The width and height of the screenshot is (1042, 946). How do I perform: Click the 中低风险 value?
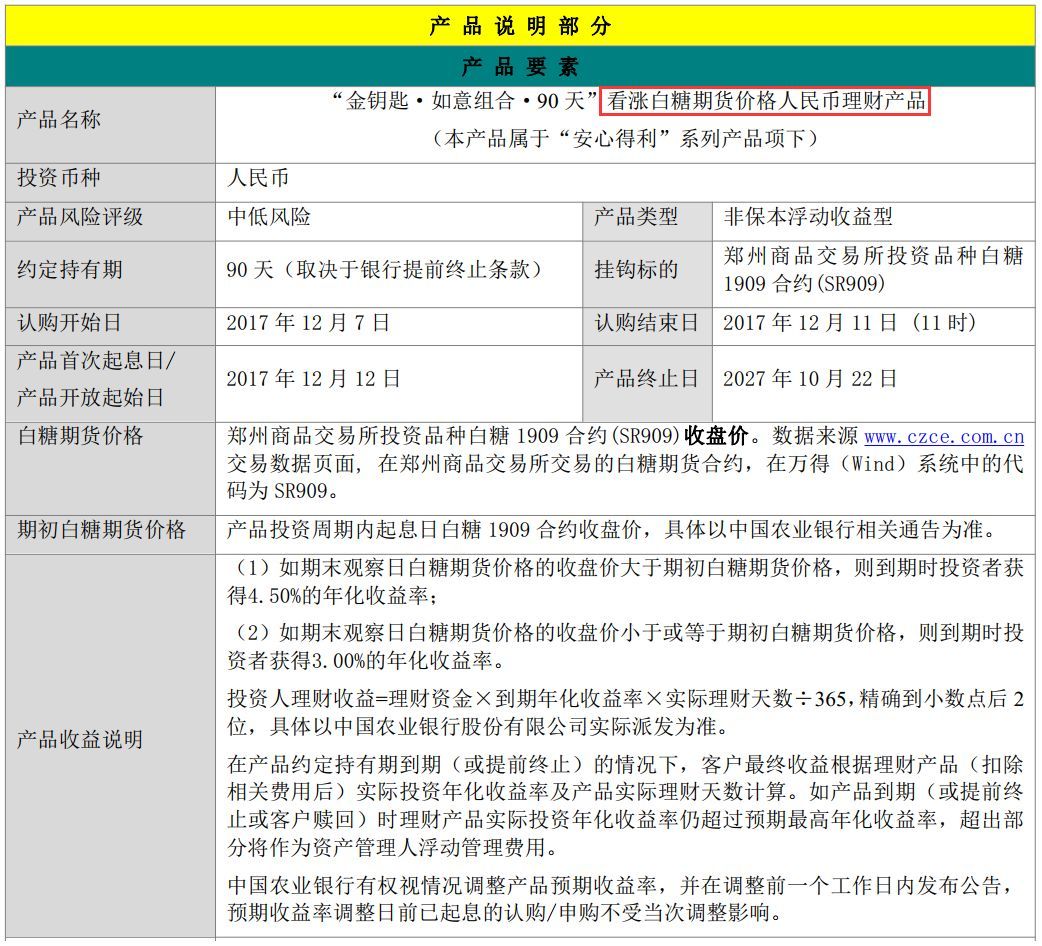(x=268, y=217)
